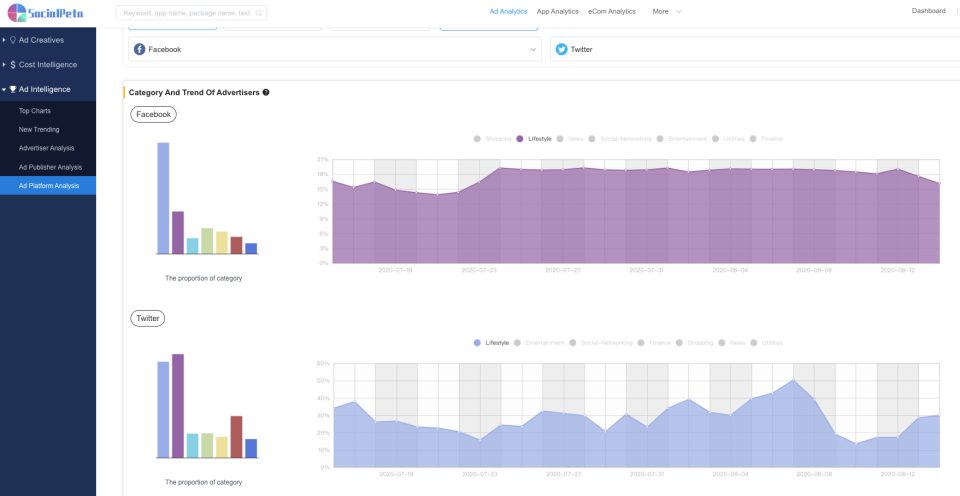Toggle Entertainment in Facebook chart legend
The width and height of the screenshot is (960, 496).
coord(681,139)
